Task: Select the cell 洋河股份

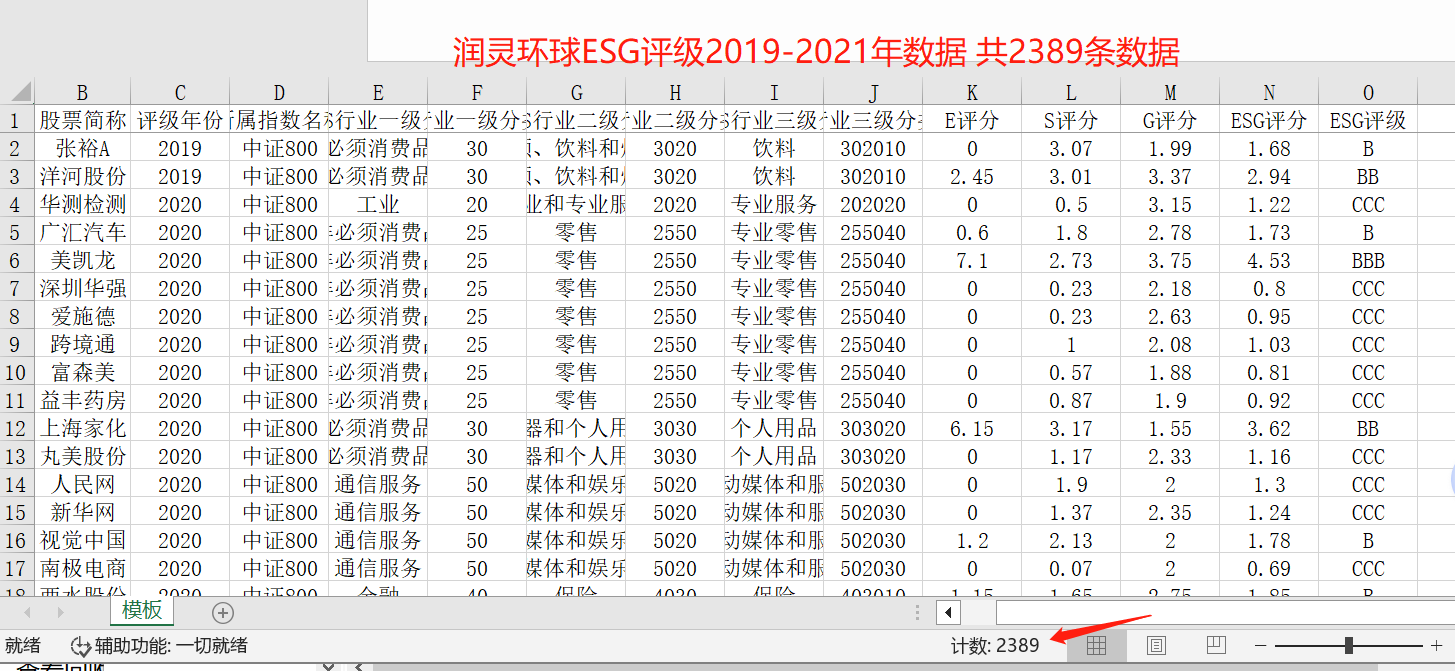Action: click(83, 177)
